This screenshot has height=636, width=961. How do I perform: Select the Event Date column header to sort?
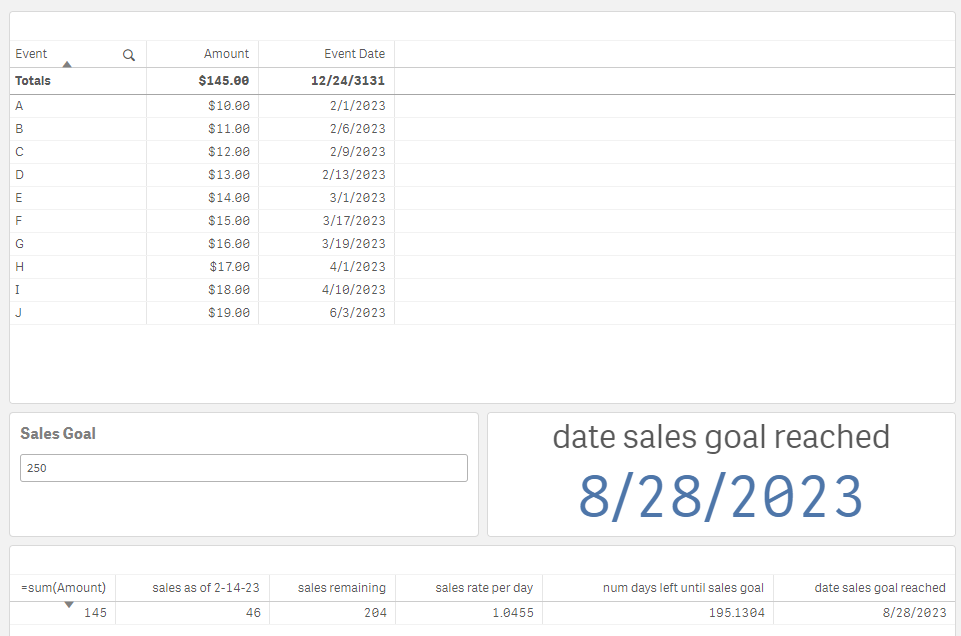click(354, 54)
